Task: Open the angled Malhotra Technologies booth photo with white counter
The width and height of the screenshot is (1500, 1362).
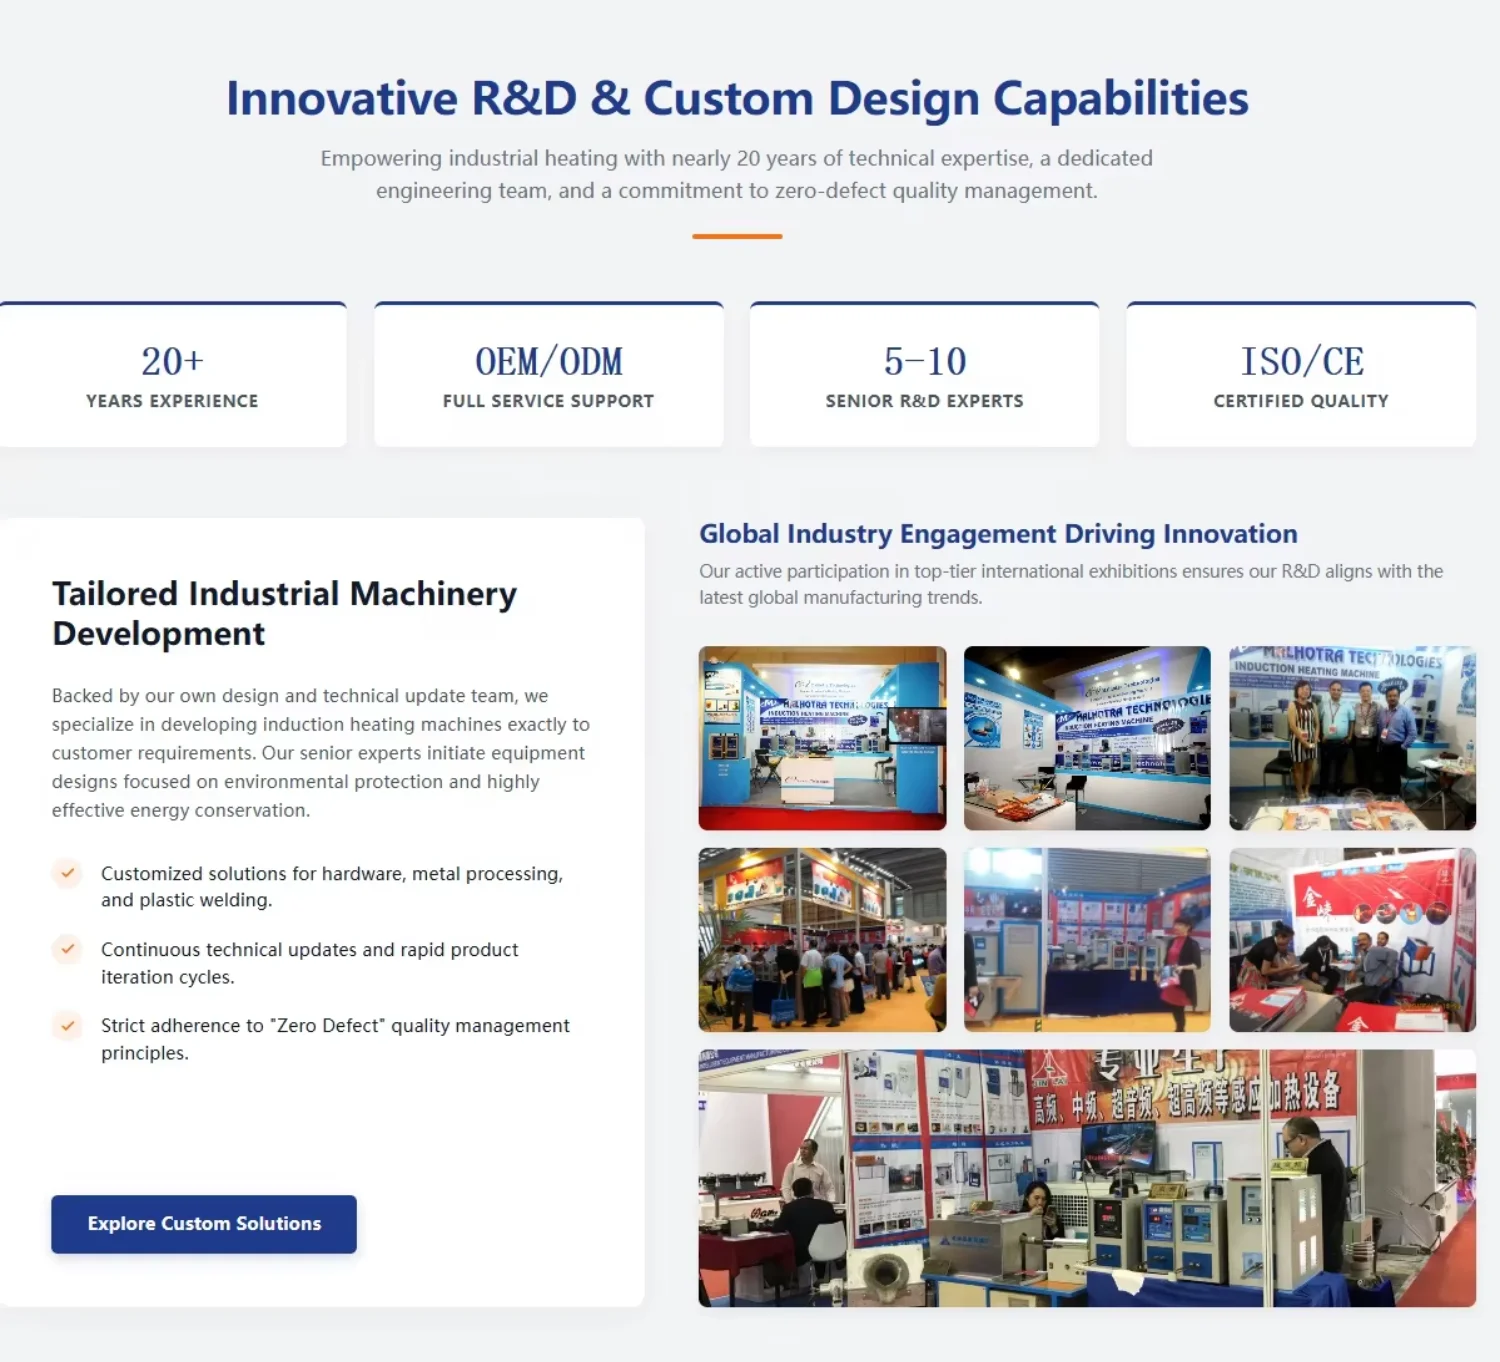Action: click(x=1087, y=738)
